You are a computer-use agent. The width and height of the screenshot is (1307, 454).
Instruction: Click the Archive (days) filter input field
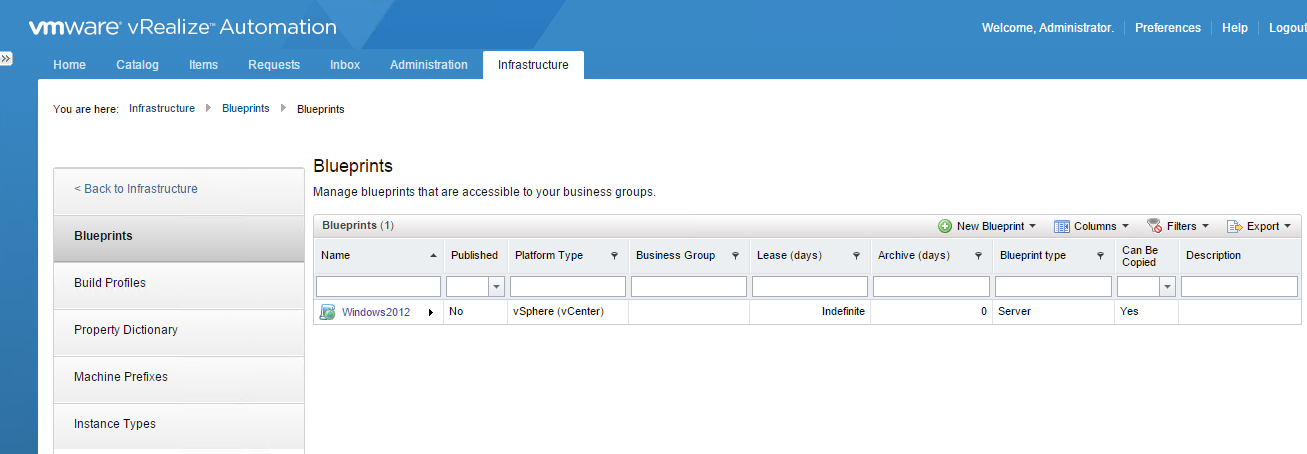pos(932,287)
